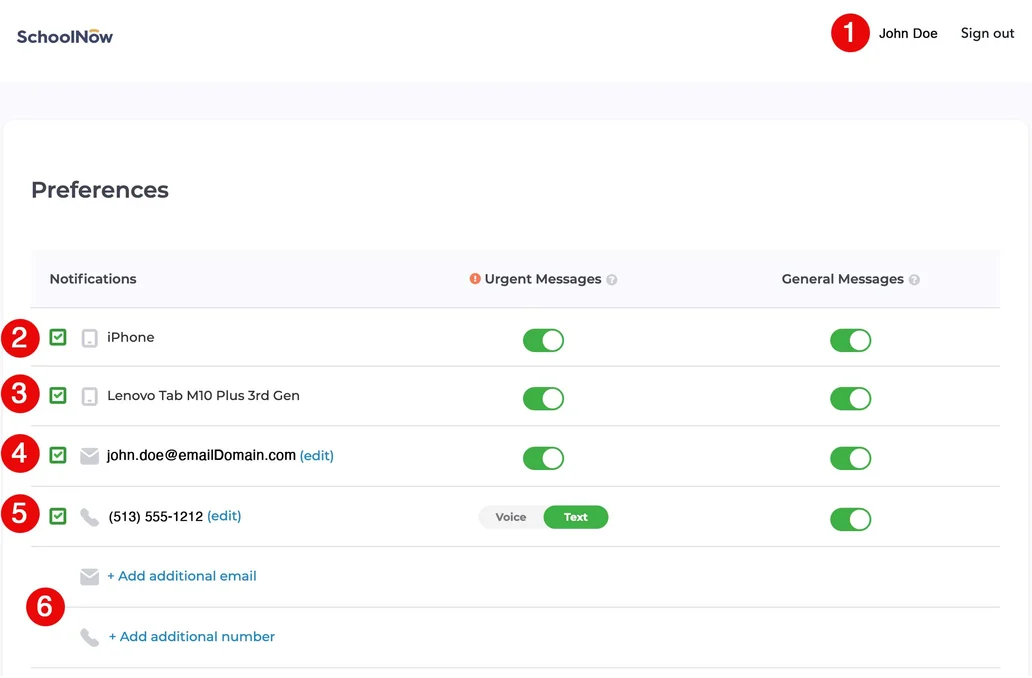Image resolution: width=1032 pixels, height=678 pixels.
Task: Uncheck the phone number checkbox
Action: tap(58, 516)
